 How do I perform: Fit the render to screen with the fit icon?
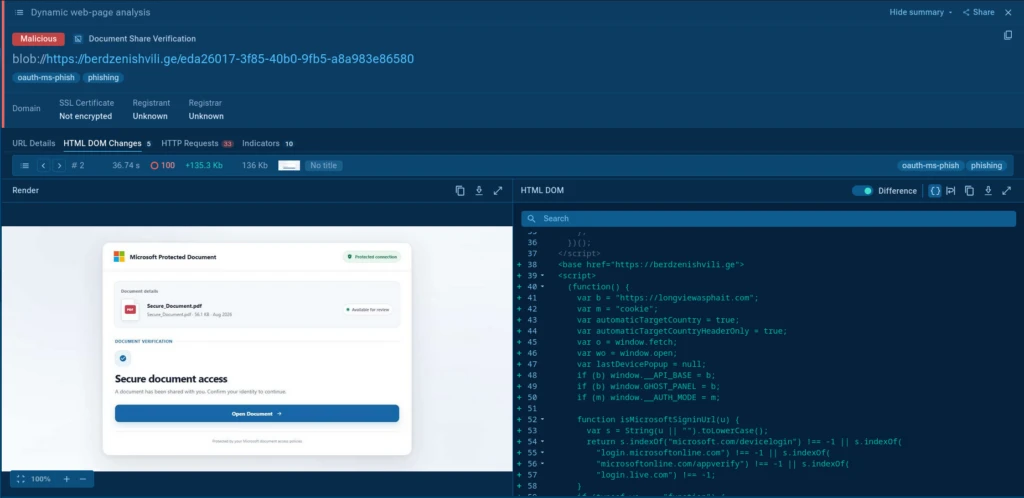[x=20, y=479]
